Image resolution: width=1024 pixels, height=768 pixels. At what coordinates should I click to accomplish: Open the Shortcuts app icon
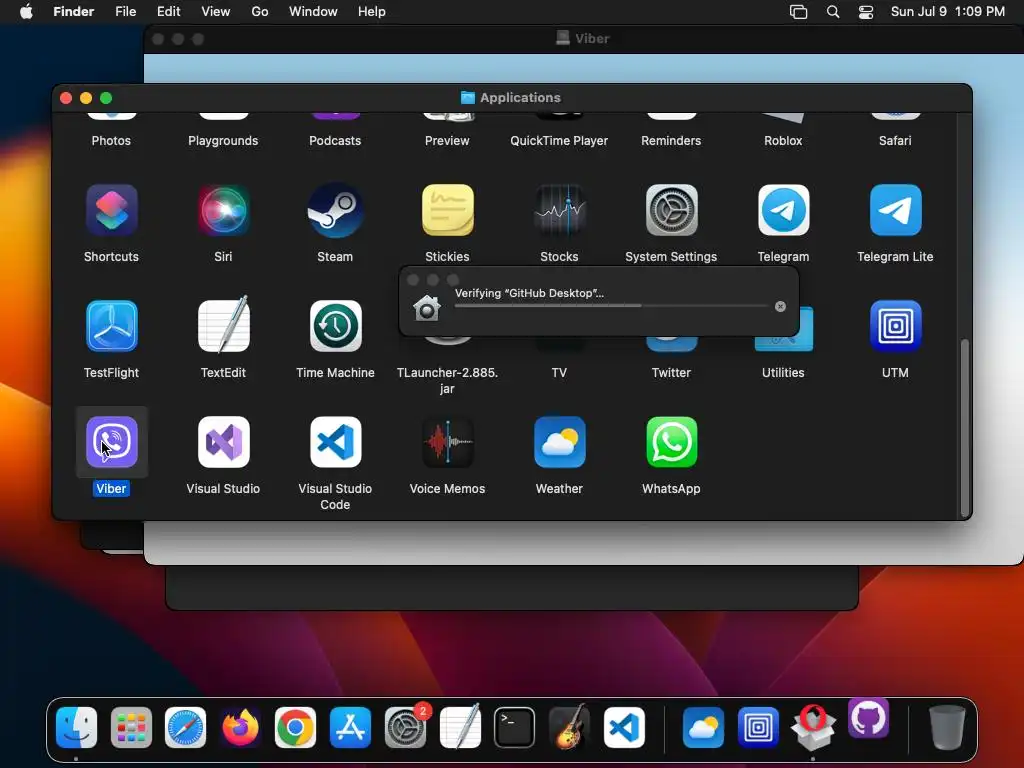click(112, 210)
